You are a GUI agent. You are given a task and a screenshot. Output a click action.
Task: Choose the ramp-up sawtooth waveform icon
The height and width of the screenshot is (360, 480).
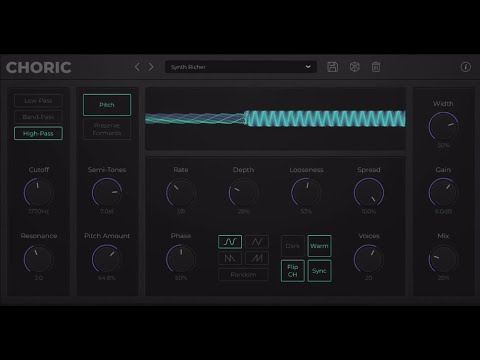[257, 258]
